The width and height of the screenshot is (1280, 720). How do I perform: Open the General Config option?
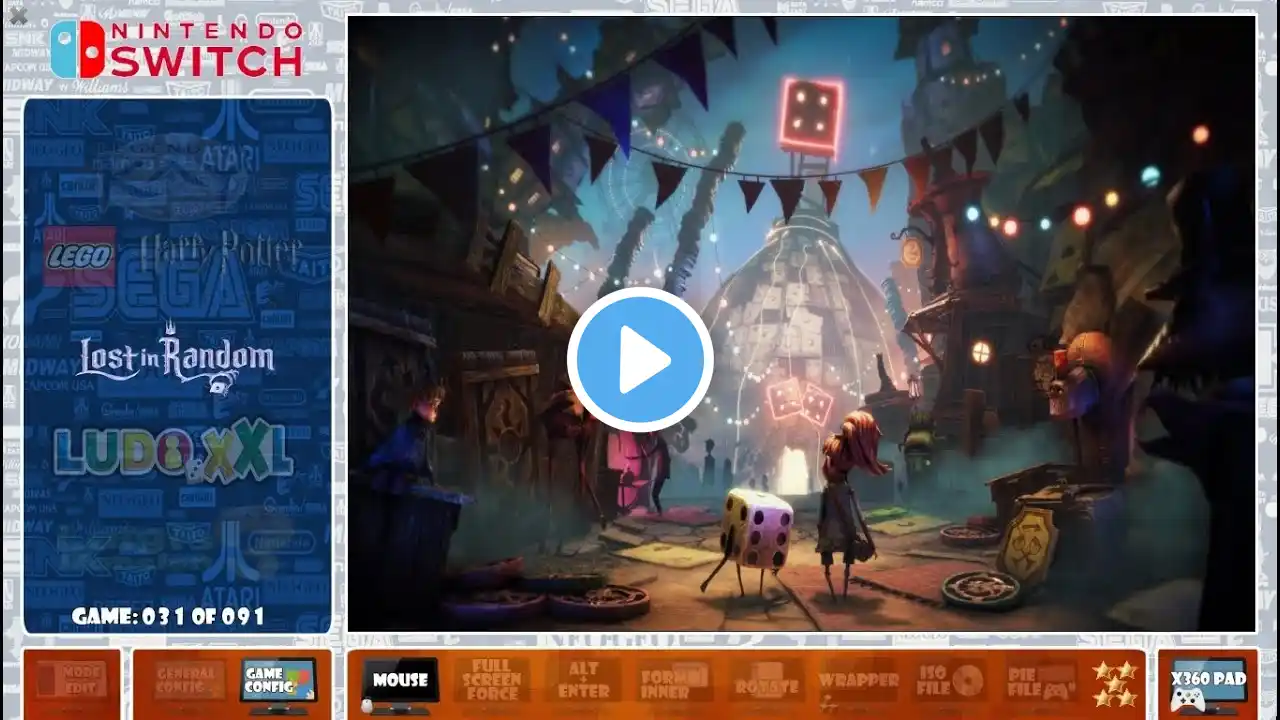click(x=185, y=681)
